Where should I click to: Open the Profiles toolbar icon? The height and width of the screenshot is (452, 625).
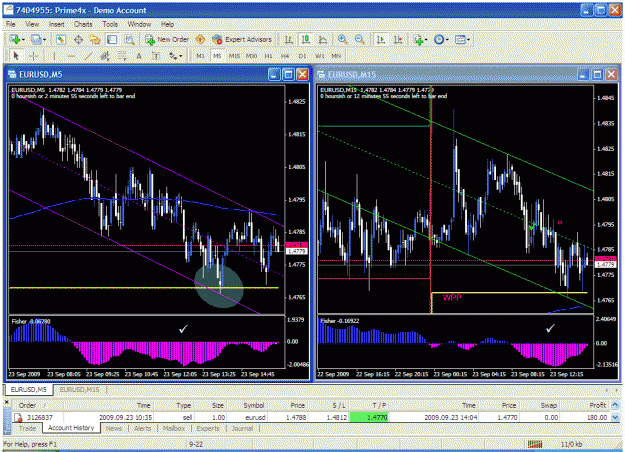point(36,39)
